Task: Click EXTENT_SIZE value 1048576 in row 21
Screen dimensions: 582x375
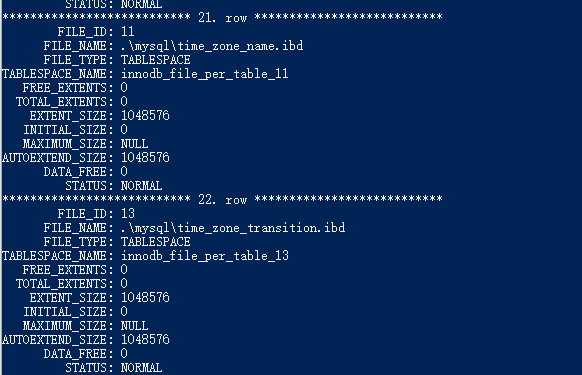Action: 145,115
